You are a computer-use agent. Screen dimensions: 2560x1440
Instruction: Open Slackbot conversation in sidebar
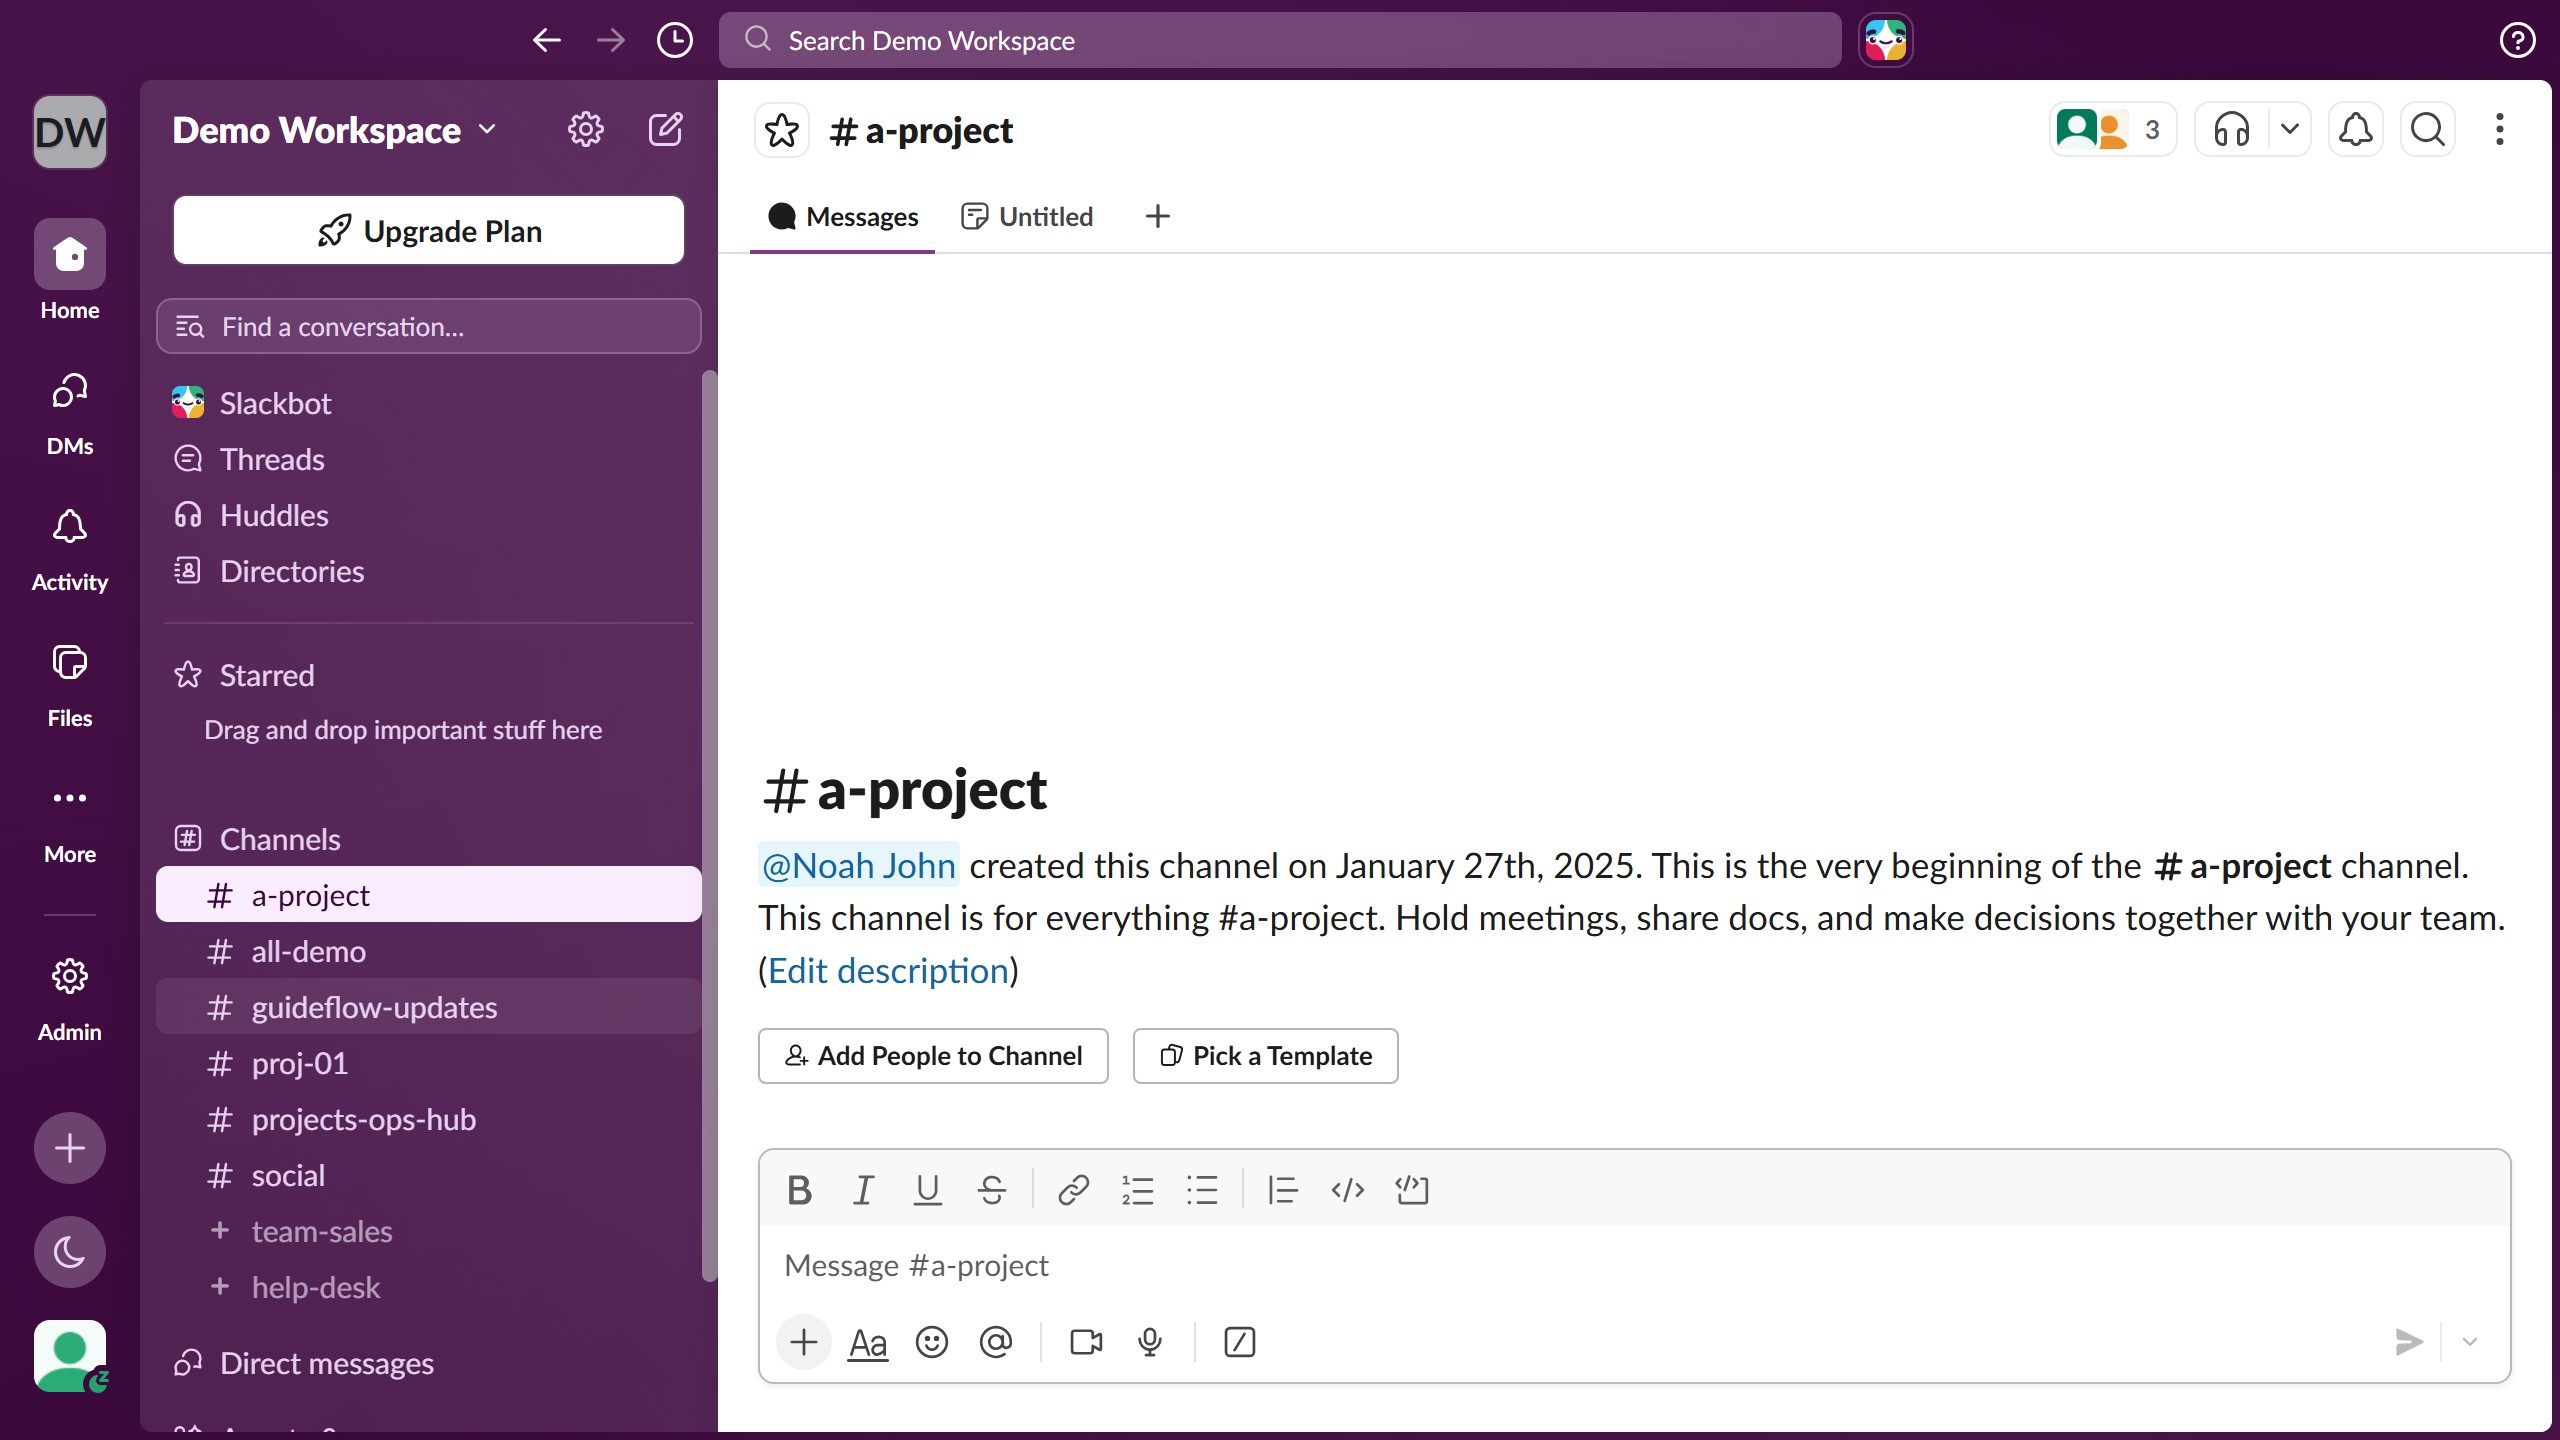point(429,403)
